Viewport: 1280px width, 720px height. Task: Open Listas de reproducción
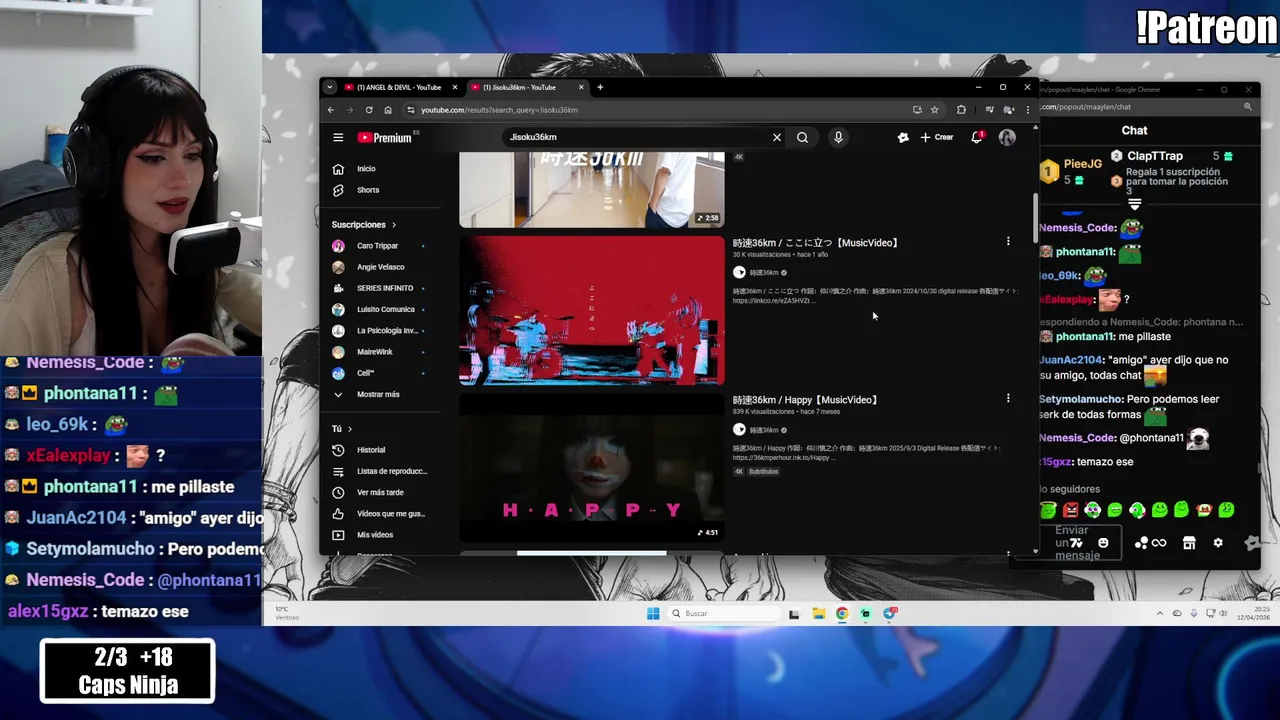(x=391, y=471)
